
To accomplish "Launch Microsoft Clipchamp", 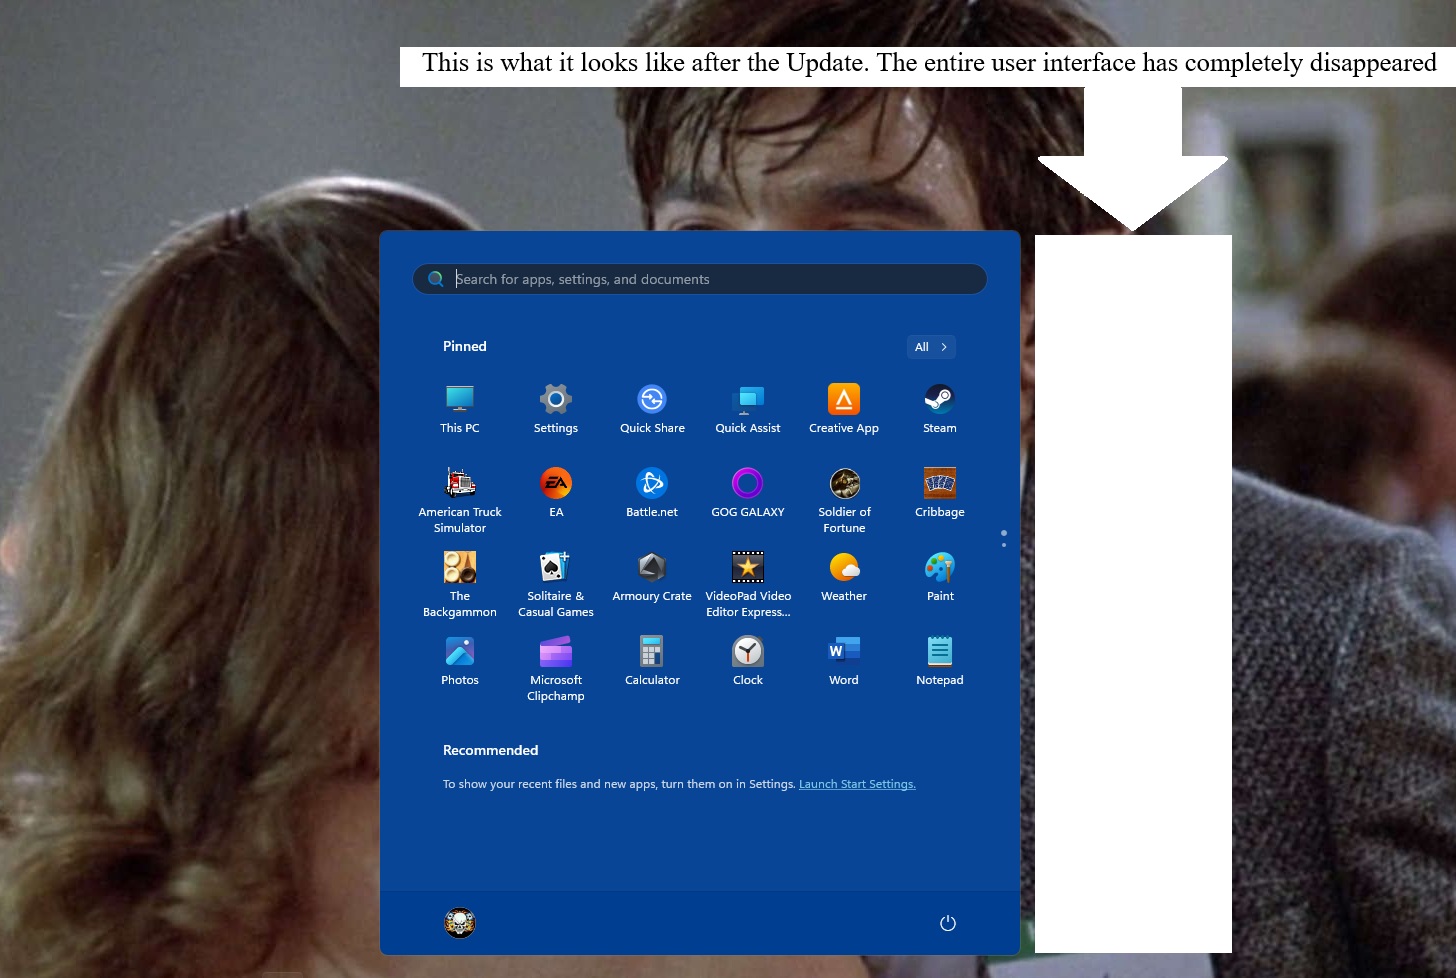I will click(556, 666).
